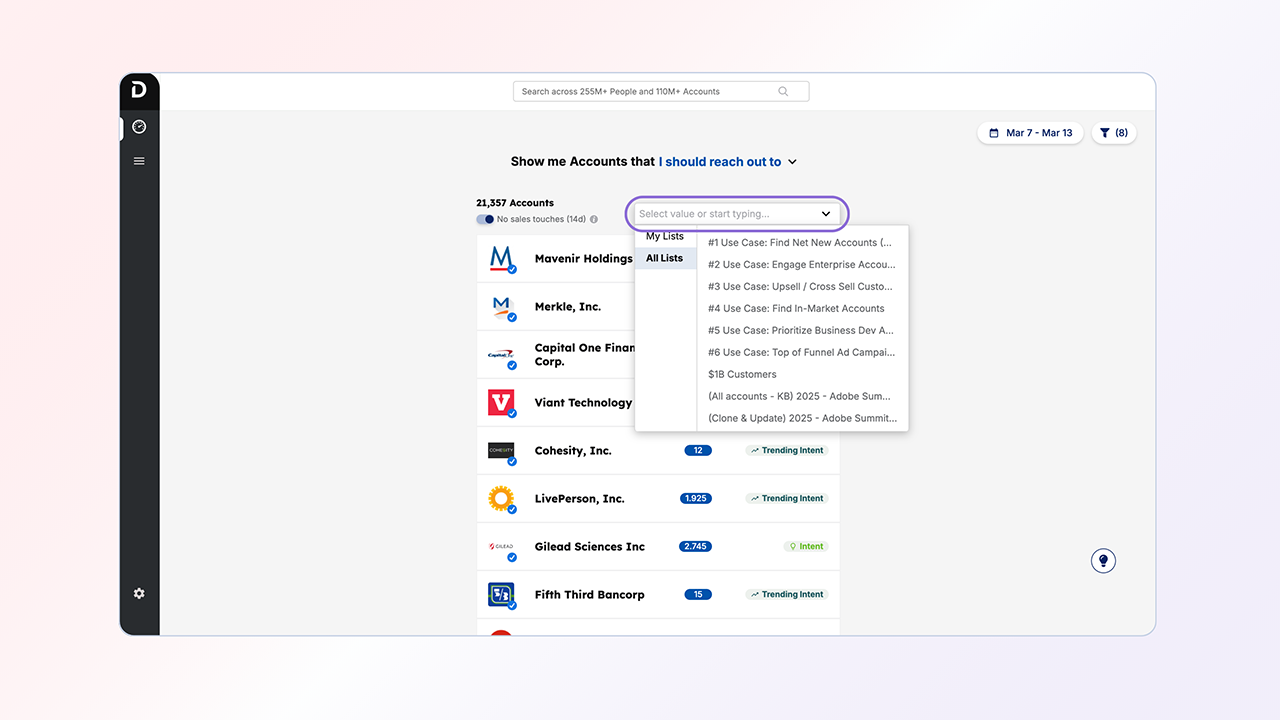The image size is (1280, 720).
Task: Click the Fifth Third Bancorp logo
Action: [x=501, y=595]
